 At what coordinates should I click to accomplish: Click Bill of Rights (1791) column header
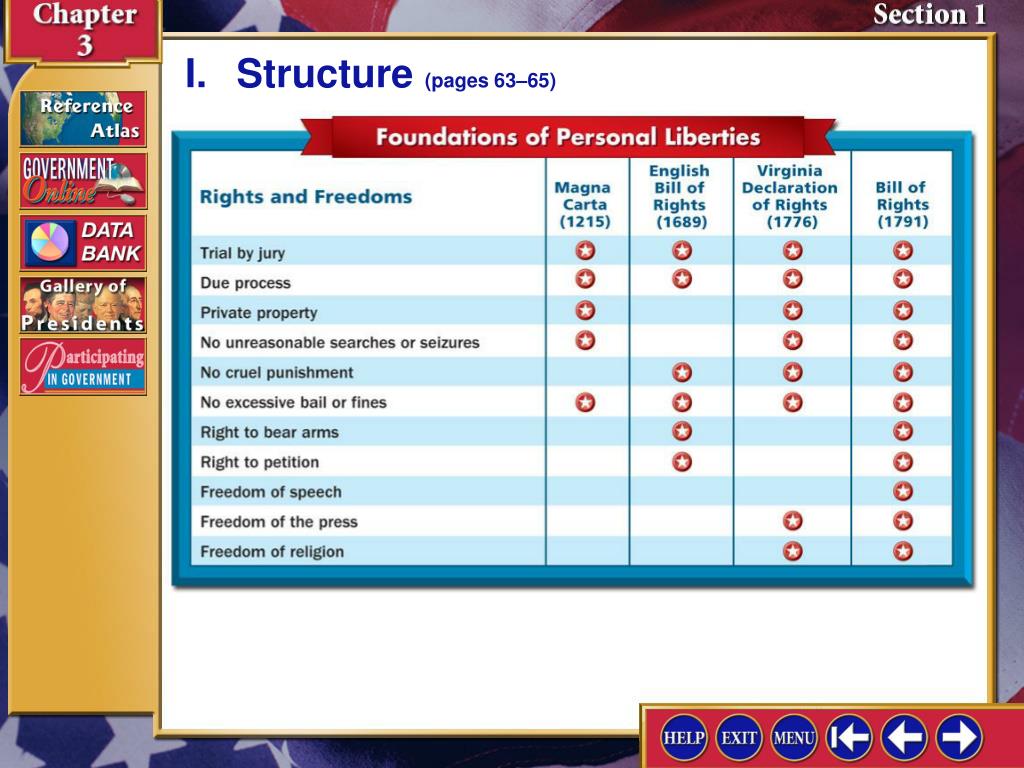pyautogui.click(x=903, y=204)
